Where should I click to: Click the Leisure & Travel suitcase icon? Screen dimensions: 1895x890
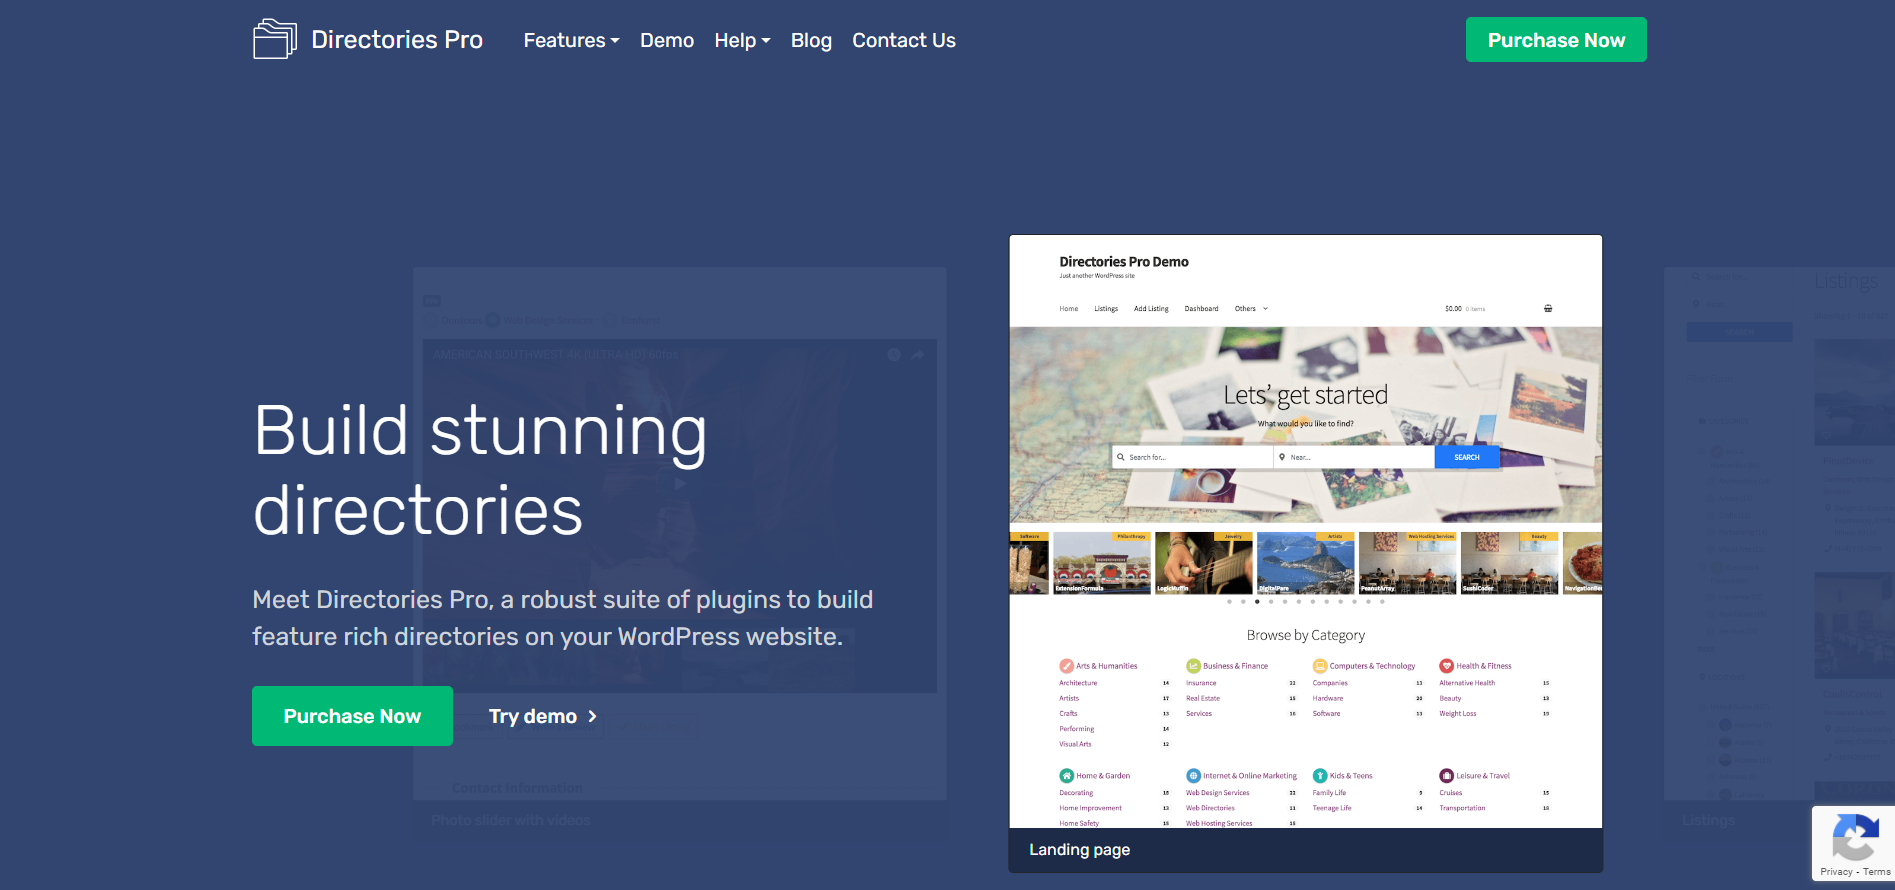pos(1446,776)
